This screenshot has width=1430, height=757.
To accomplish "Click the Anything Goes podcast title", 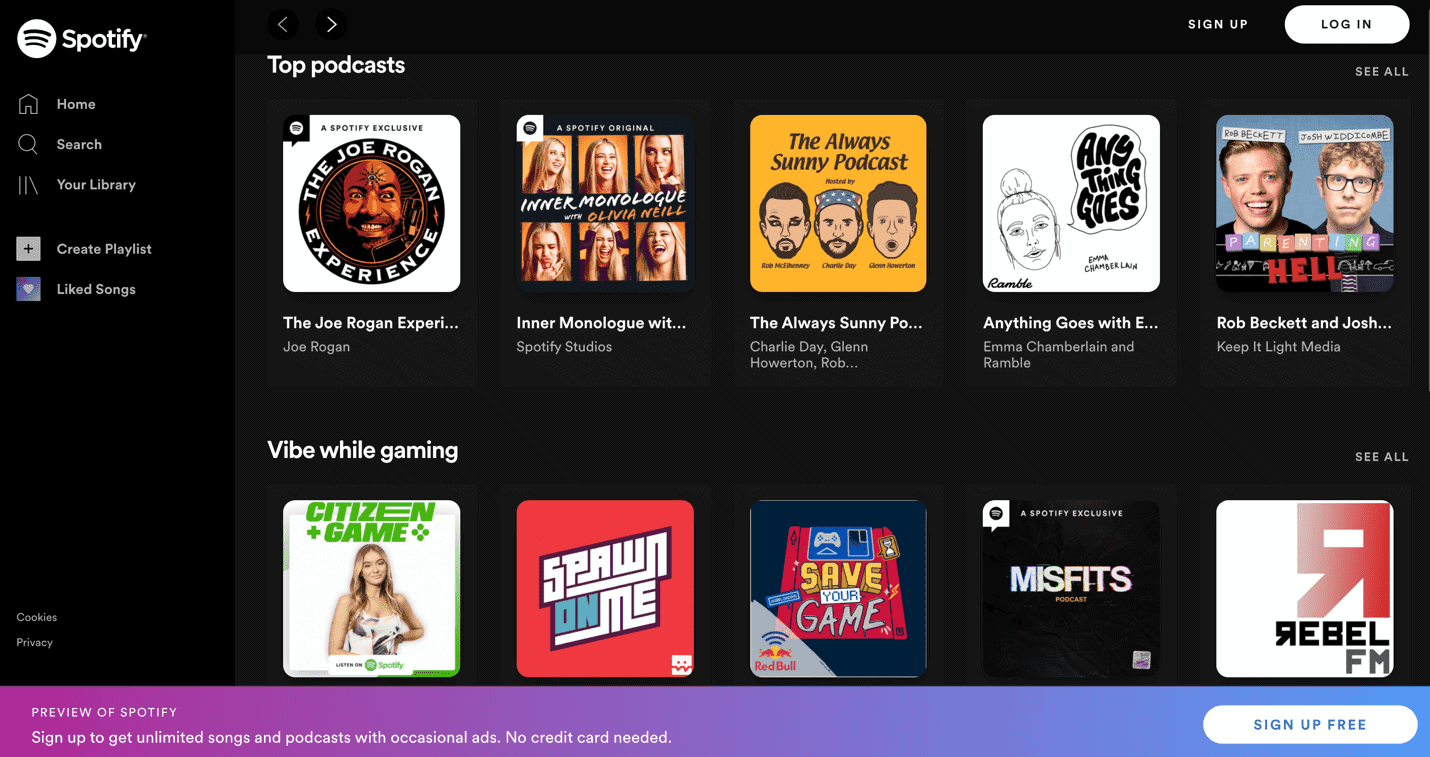I will pos(1070,323).
